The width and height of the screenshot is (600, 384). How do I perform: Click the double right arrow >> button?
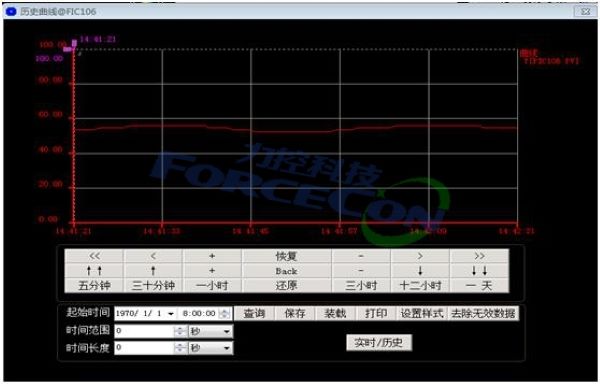coord(479,256)
